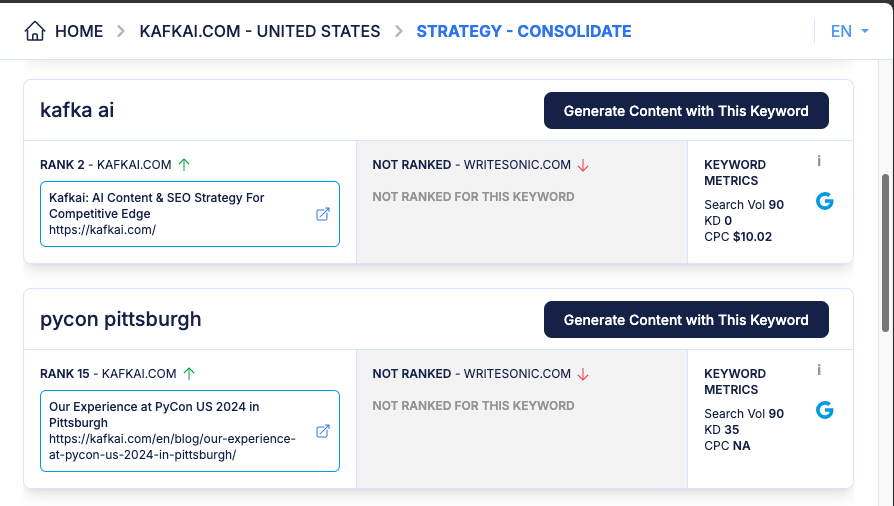Open the EN language dropdown
Image resolution: width=894 pixels, height=506 pixels.
[849, 31]
